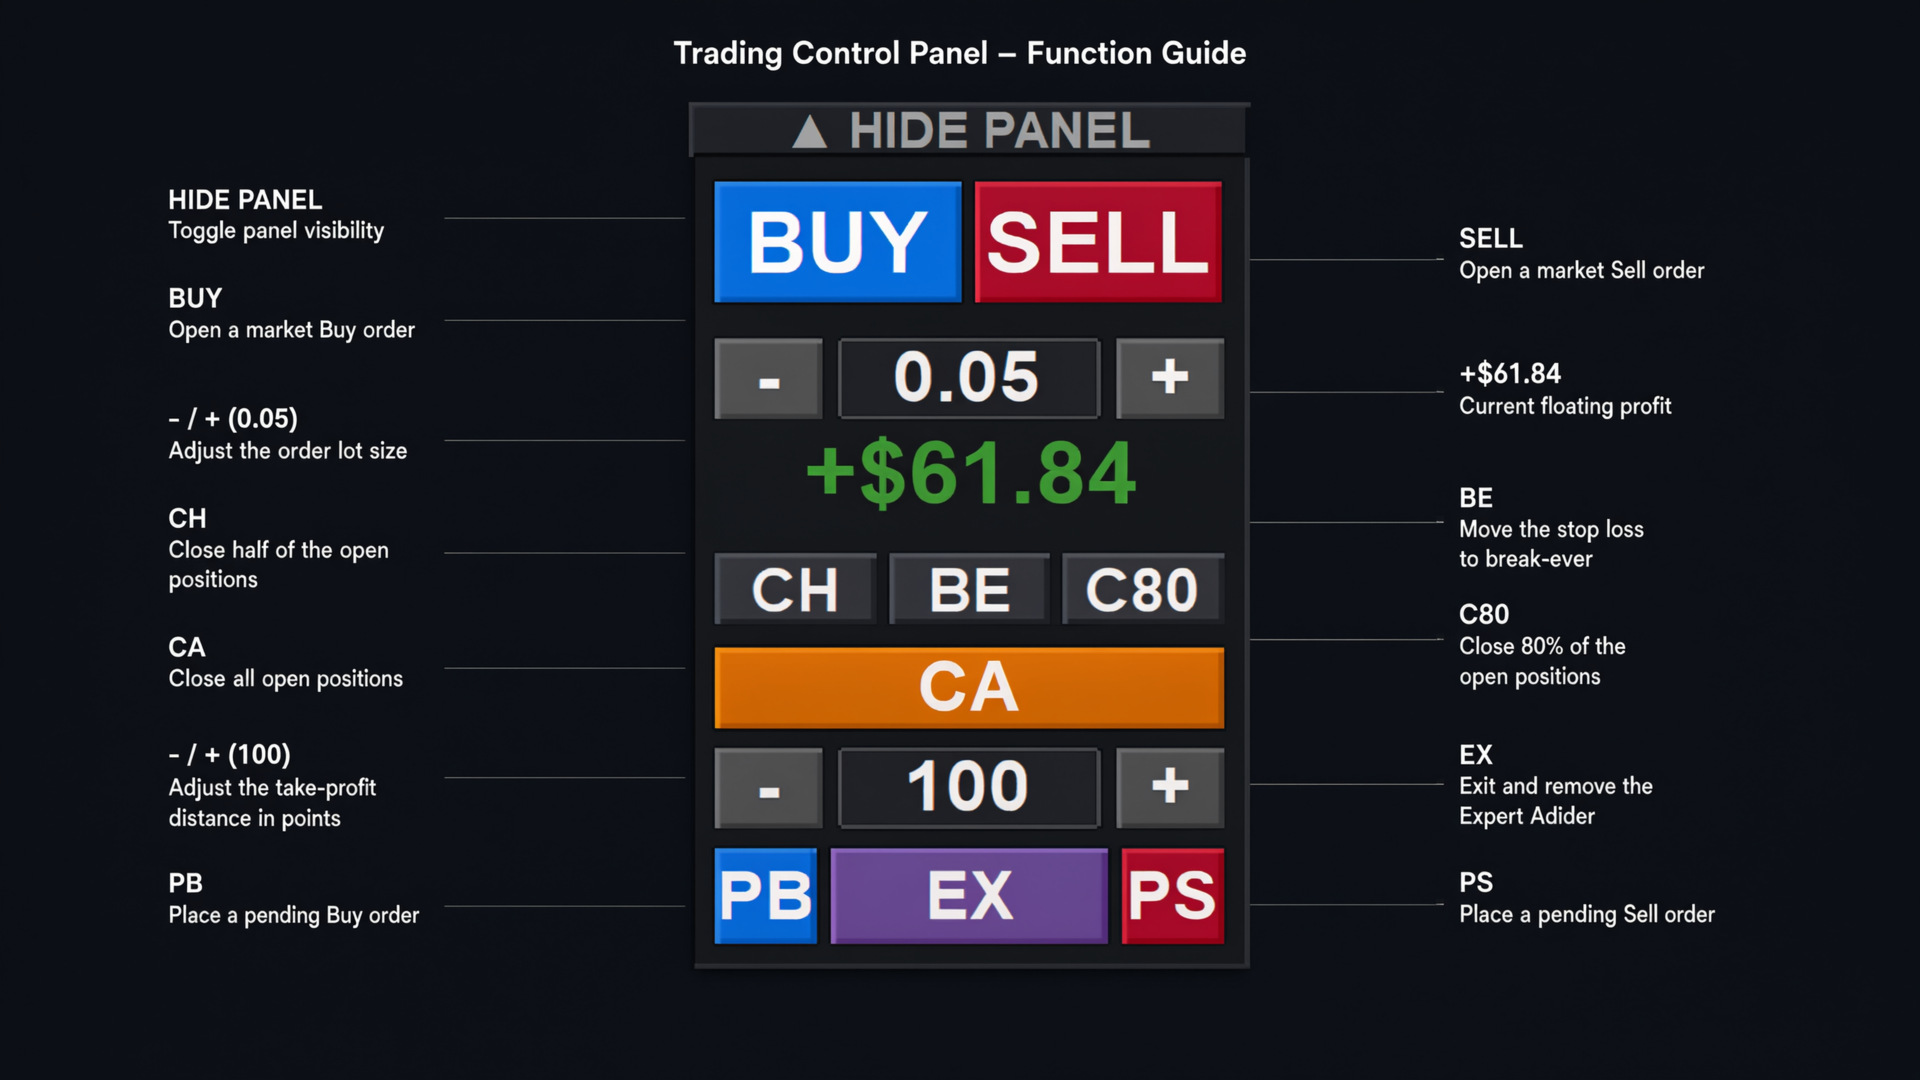Select the 0.05 lot size field
Screen dimensions: 1920x1080
tap(969, 379)
